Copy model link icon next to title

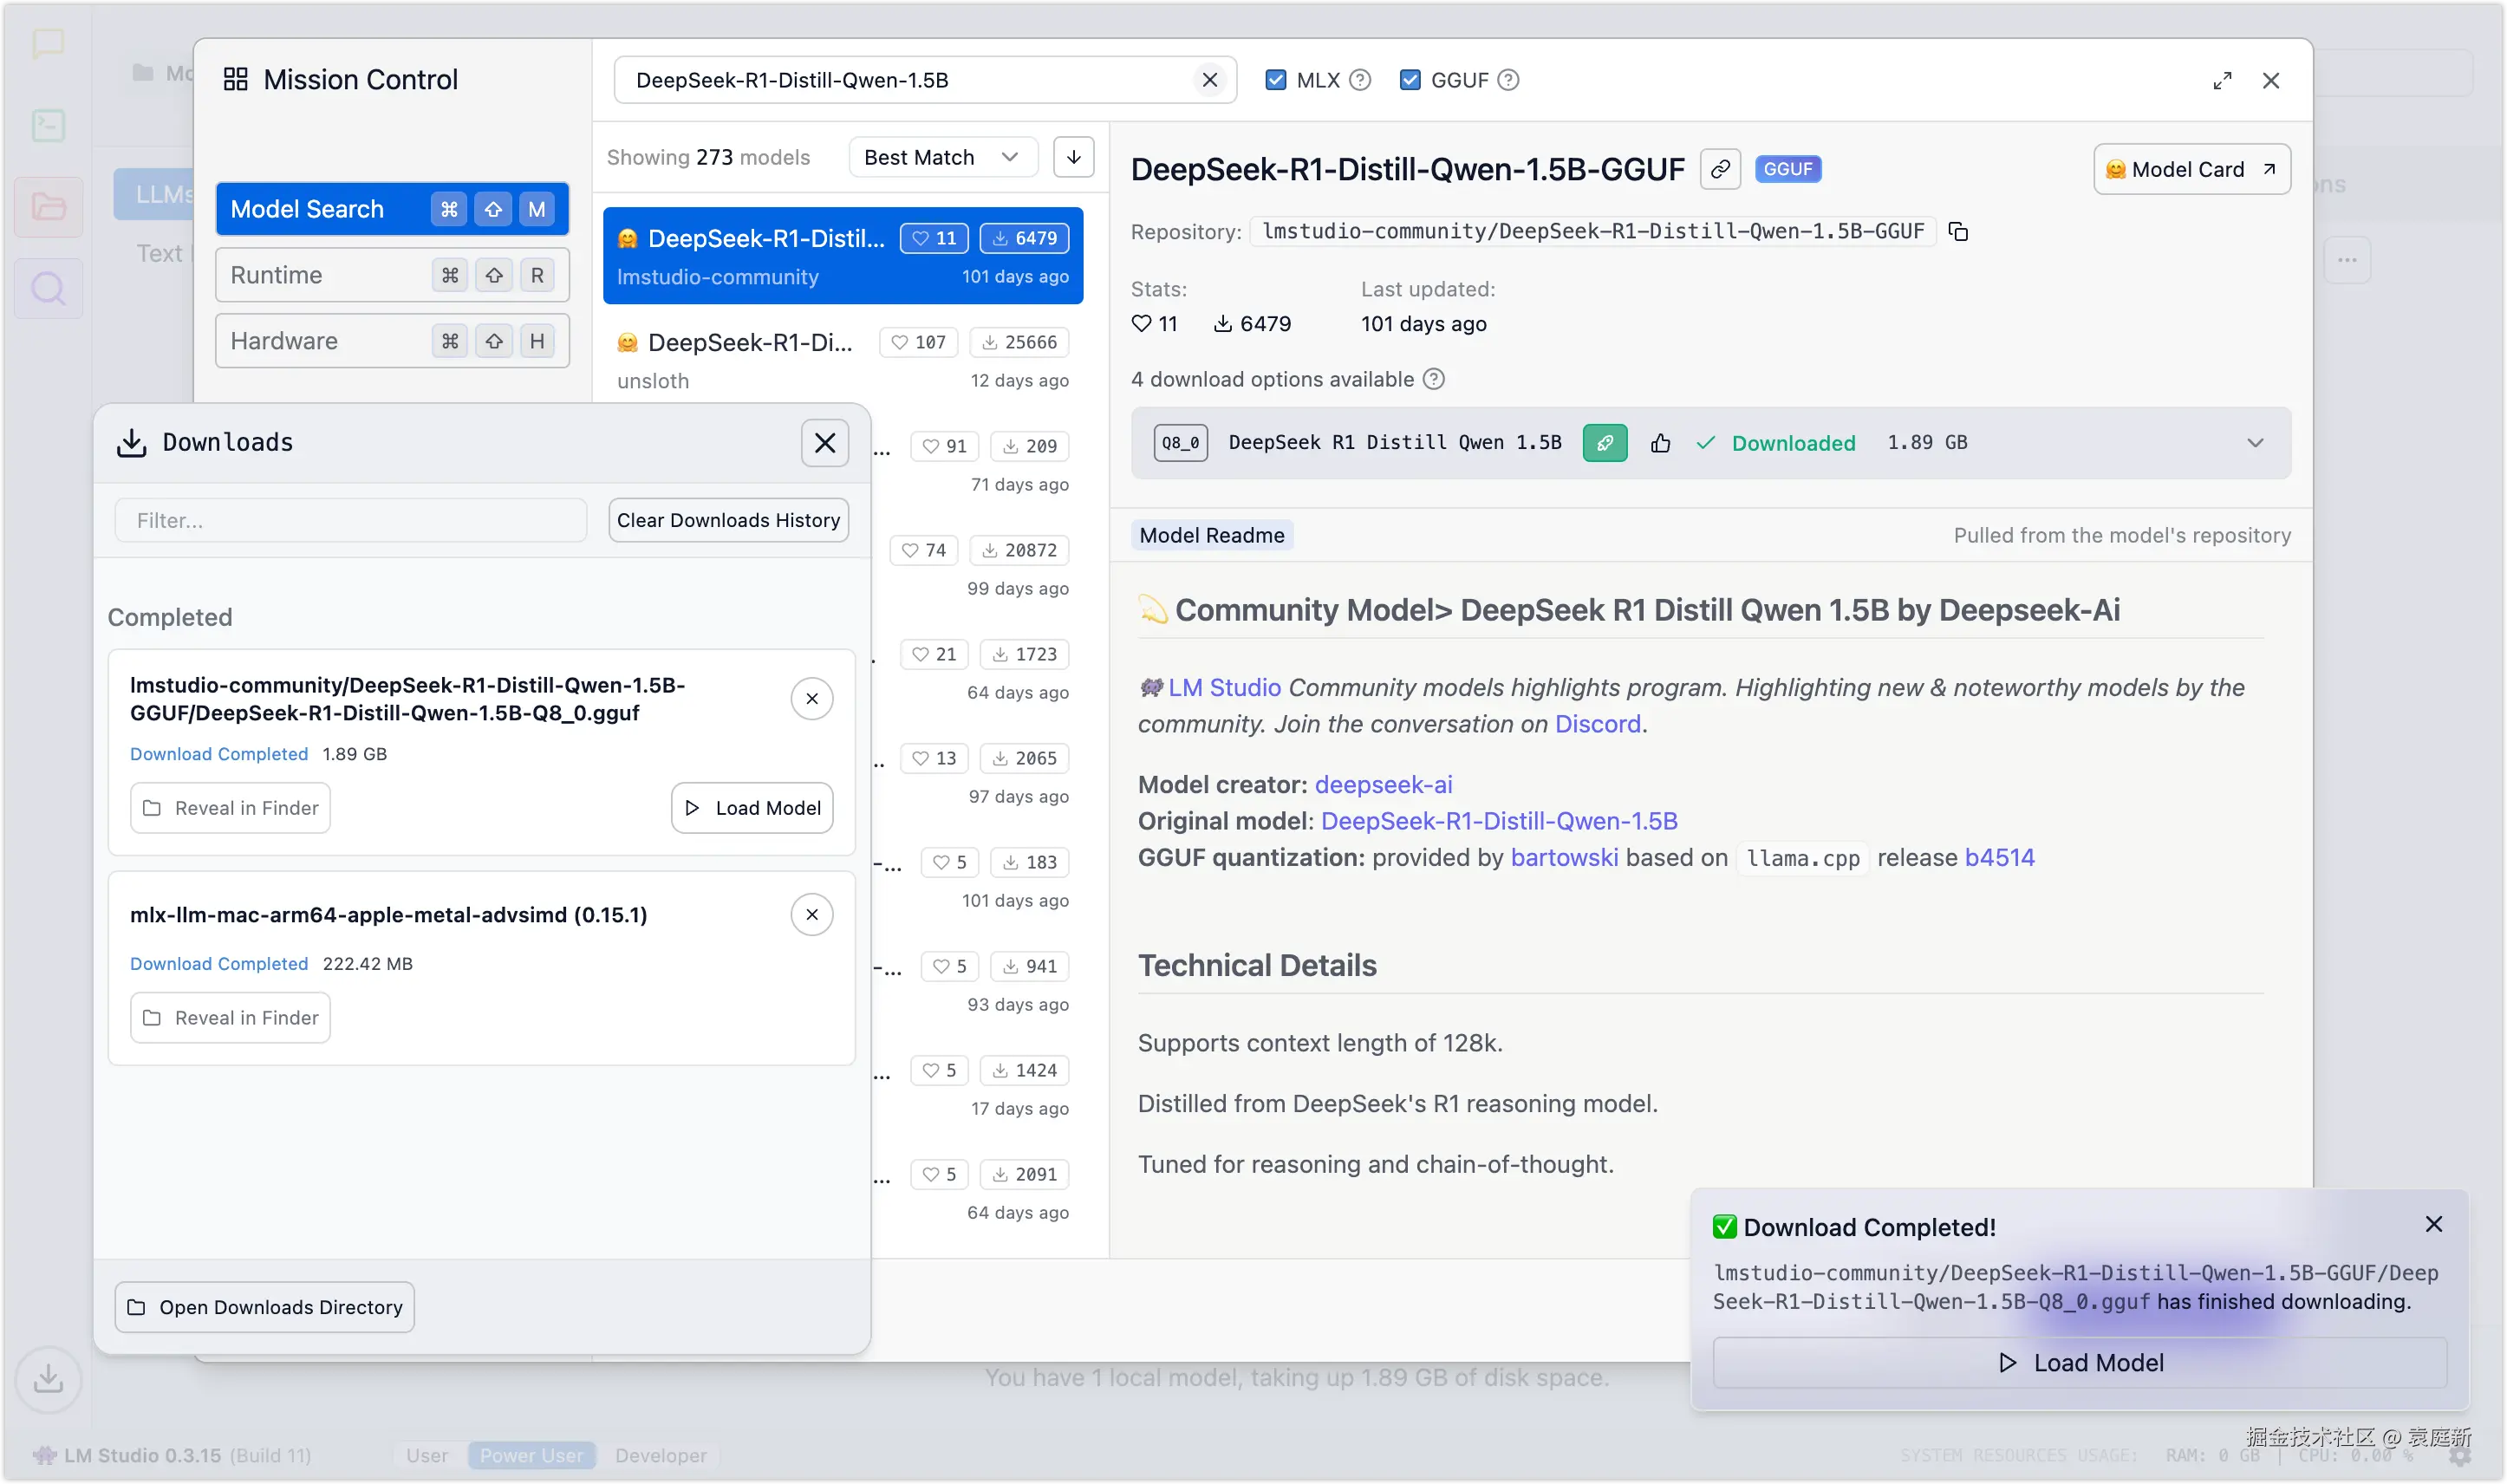(x=1720, y=169)
